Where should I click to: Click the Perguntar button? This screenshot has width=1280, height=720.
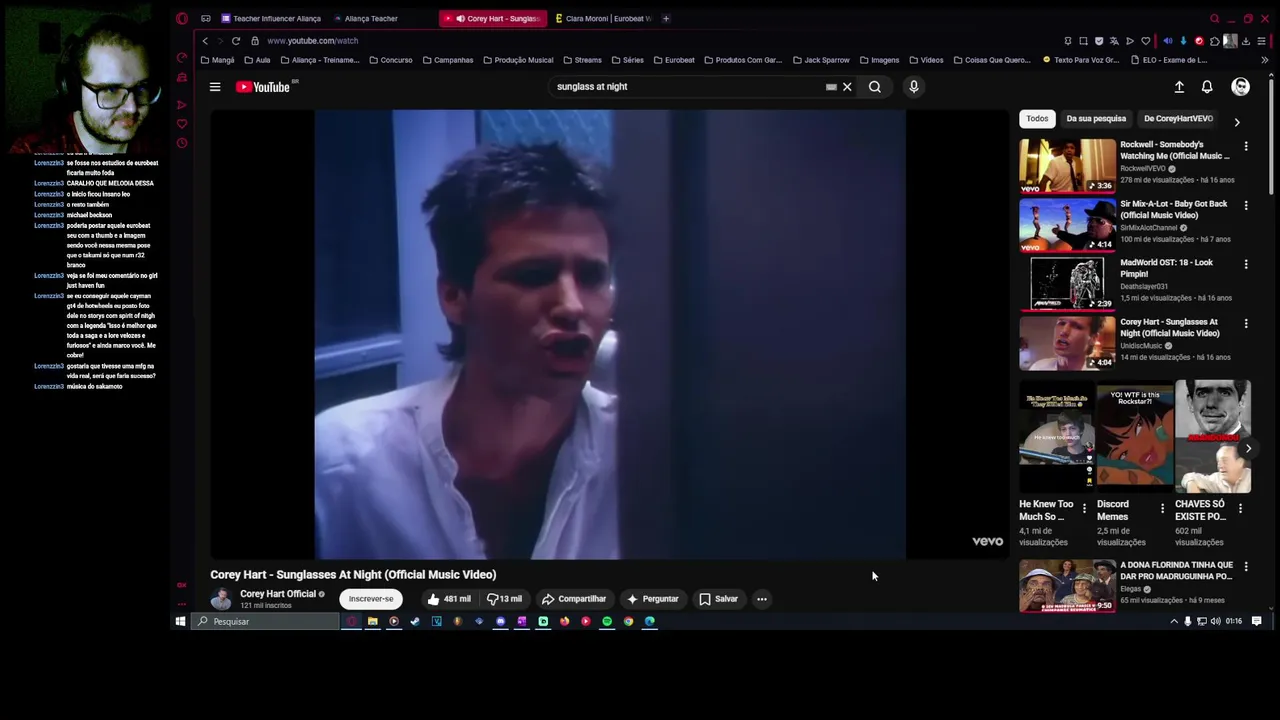[652, 599]
